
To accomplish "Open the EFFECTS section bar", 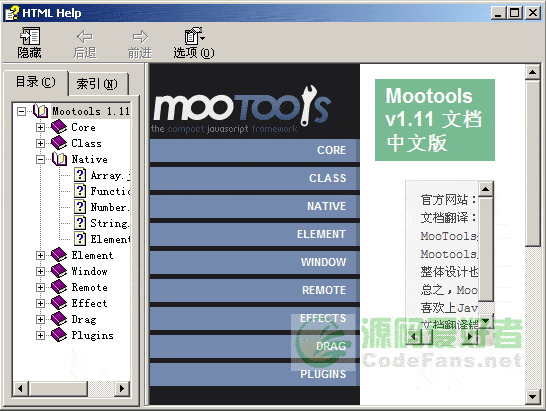I will tap(255, 318).
